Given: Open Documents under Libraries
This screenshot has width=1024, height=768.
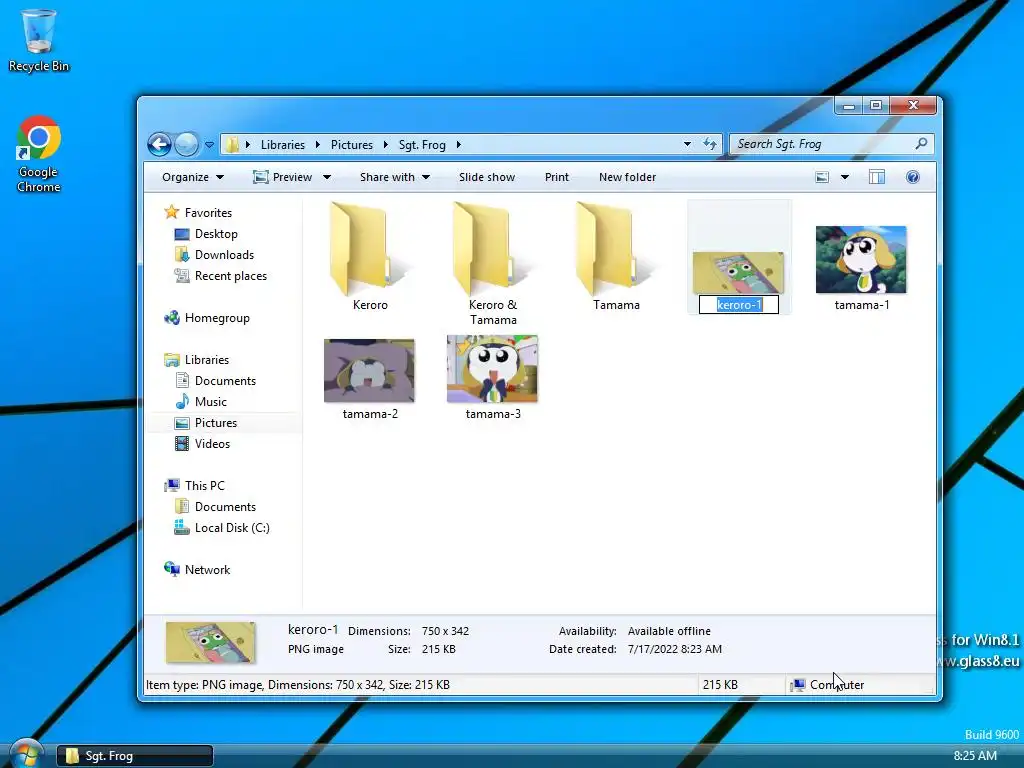Looking at the screenshot, I should (225, 381).
